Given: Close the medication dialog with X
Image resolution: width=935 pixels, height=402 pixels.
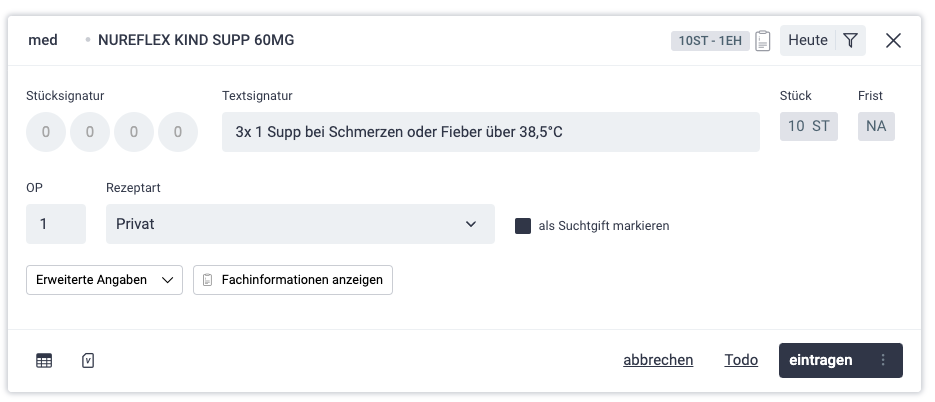Looking at the screenshot, I should coord(893,40).
